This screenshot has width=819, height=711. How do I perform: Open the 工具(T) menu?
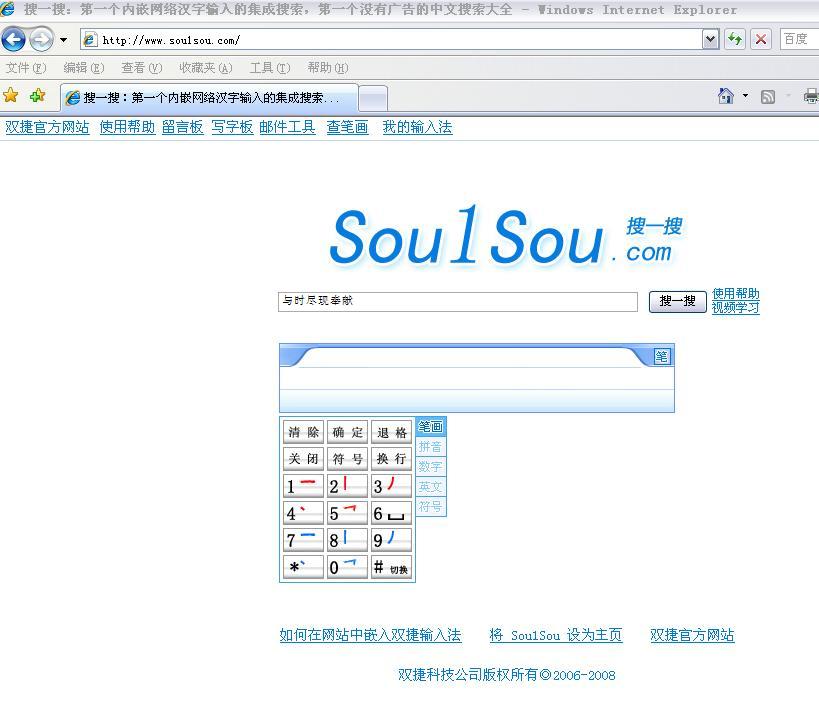tap(270, 68)
